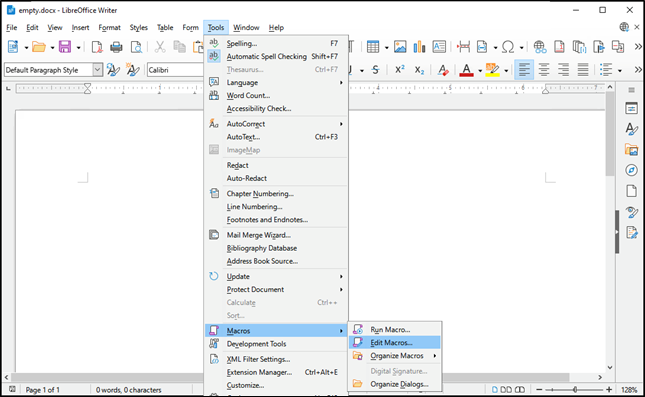Click the Export as PDF icon
The width and height of the screenshot is (645, 397).
pyautogui.click(x=97, y=47)
